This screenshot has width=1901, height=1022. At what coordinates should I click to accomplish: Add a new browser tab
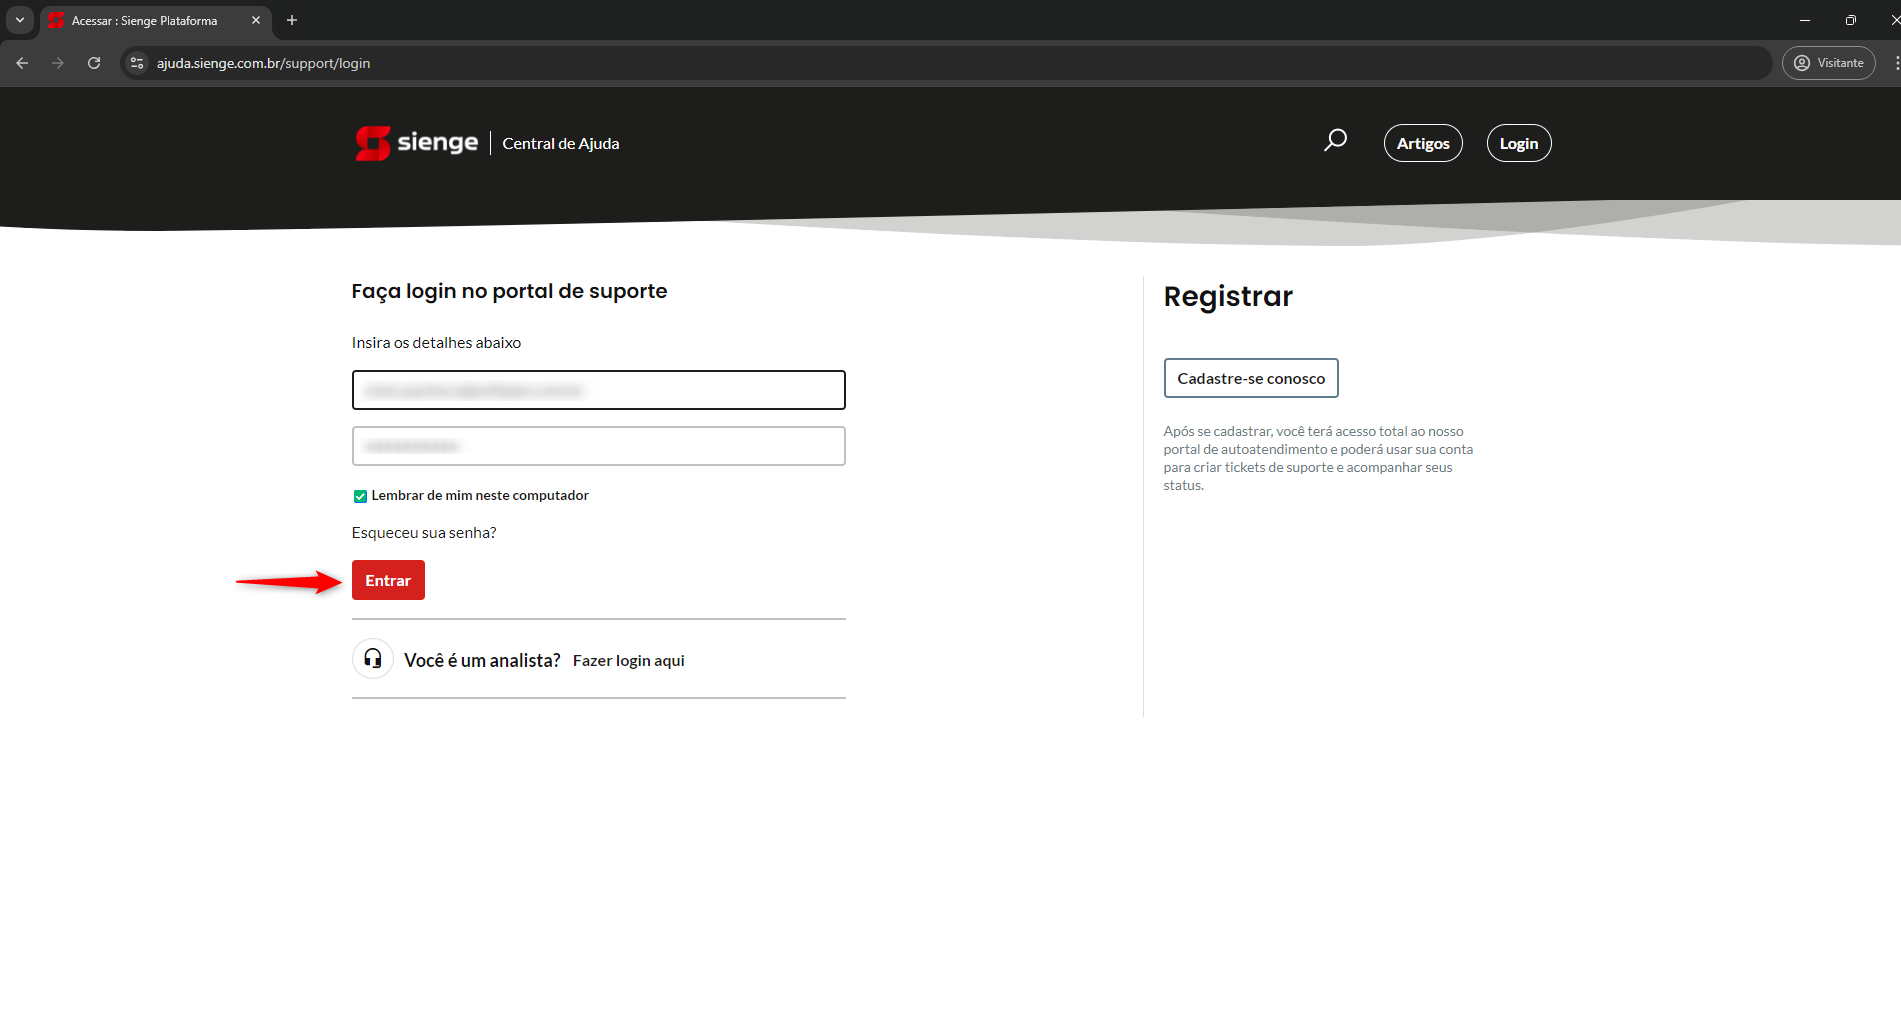[292, 20]
